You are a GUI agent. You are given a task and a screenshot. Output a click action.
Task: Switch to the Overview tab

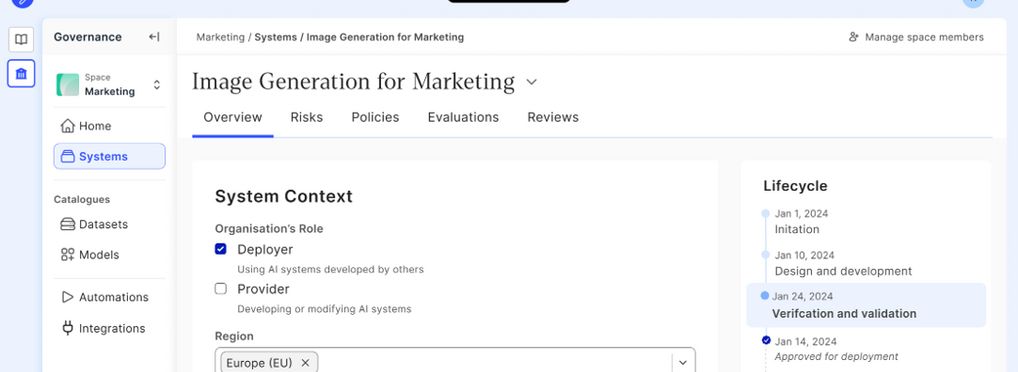pyautogui.click(x=232, y=118)
